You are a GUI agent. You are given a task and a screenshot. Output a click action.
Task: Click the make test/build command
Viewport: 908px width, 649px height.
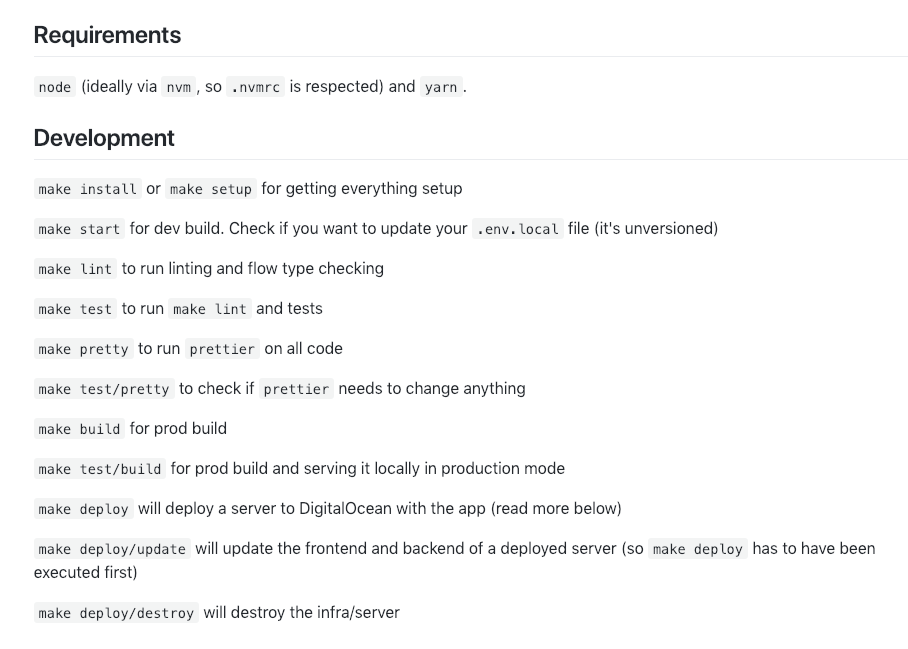pos(100,468)
